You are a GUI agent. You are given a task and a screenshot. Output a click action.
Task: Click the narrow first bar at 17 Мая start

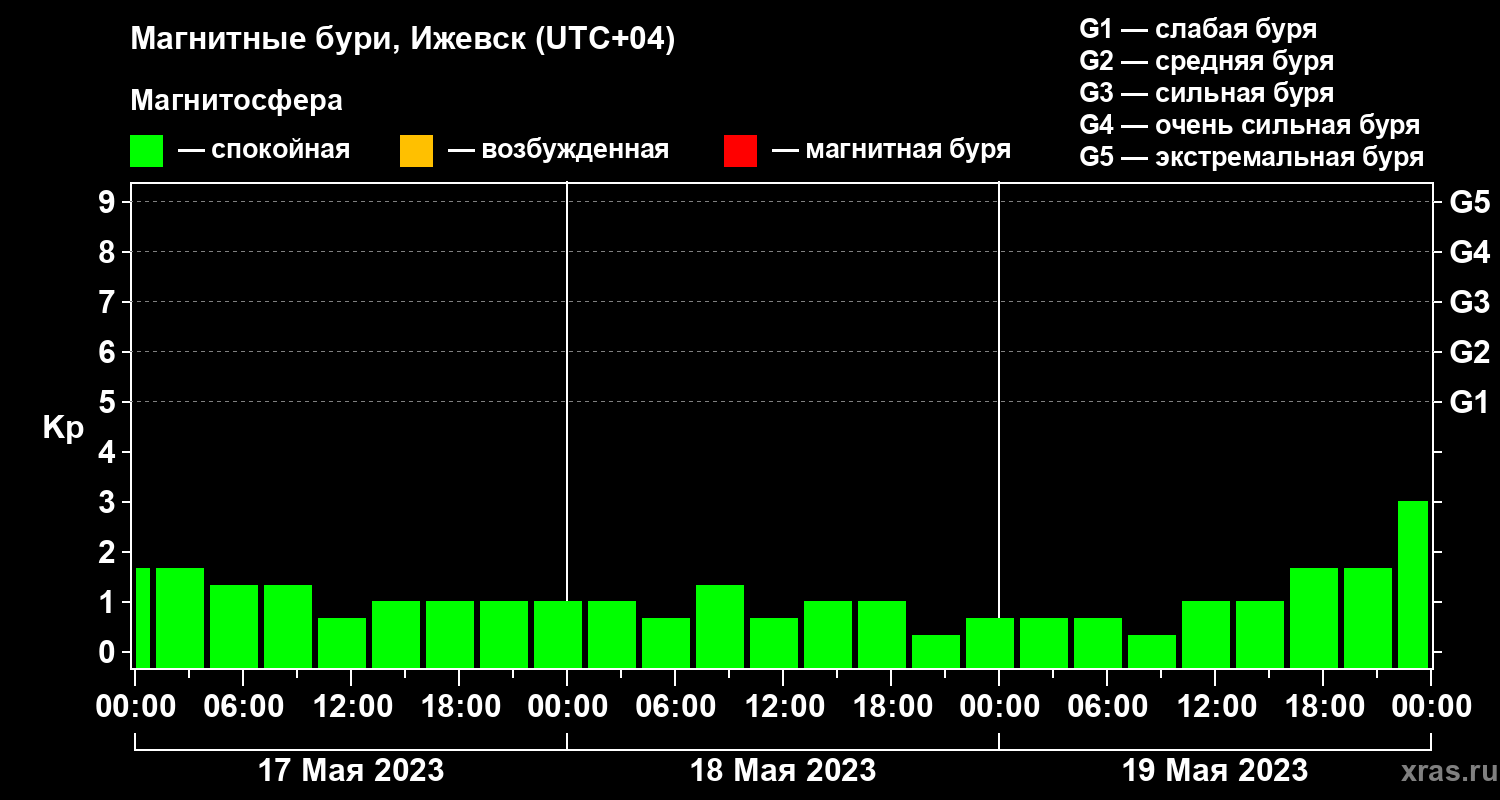pyautogui.click(x=142, y=617)
